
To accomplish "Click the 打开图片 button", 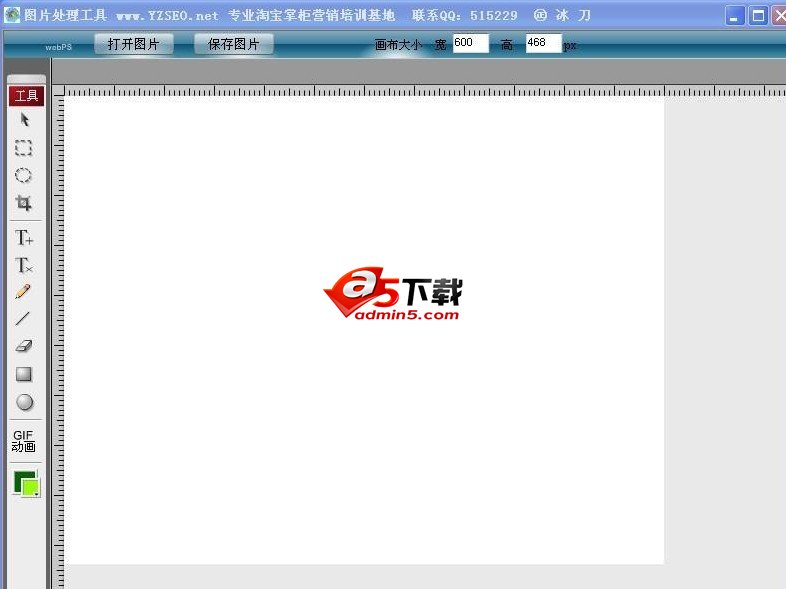I will click(133, 44).
